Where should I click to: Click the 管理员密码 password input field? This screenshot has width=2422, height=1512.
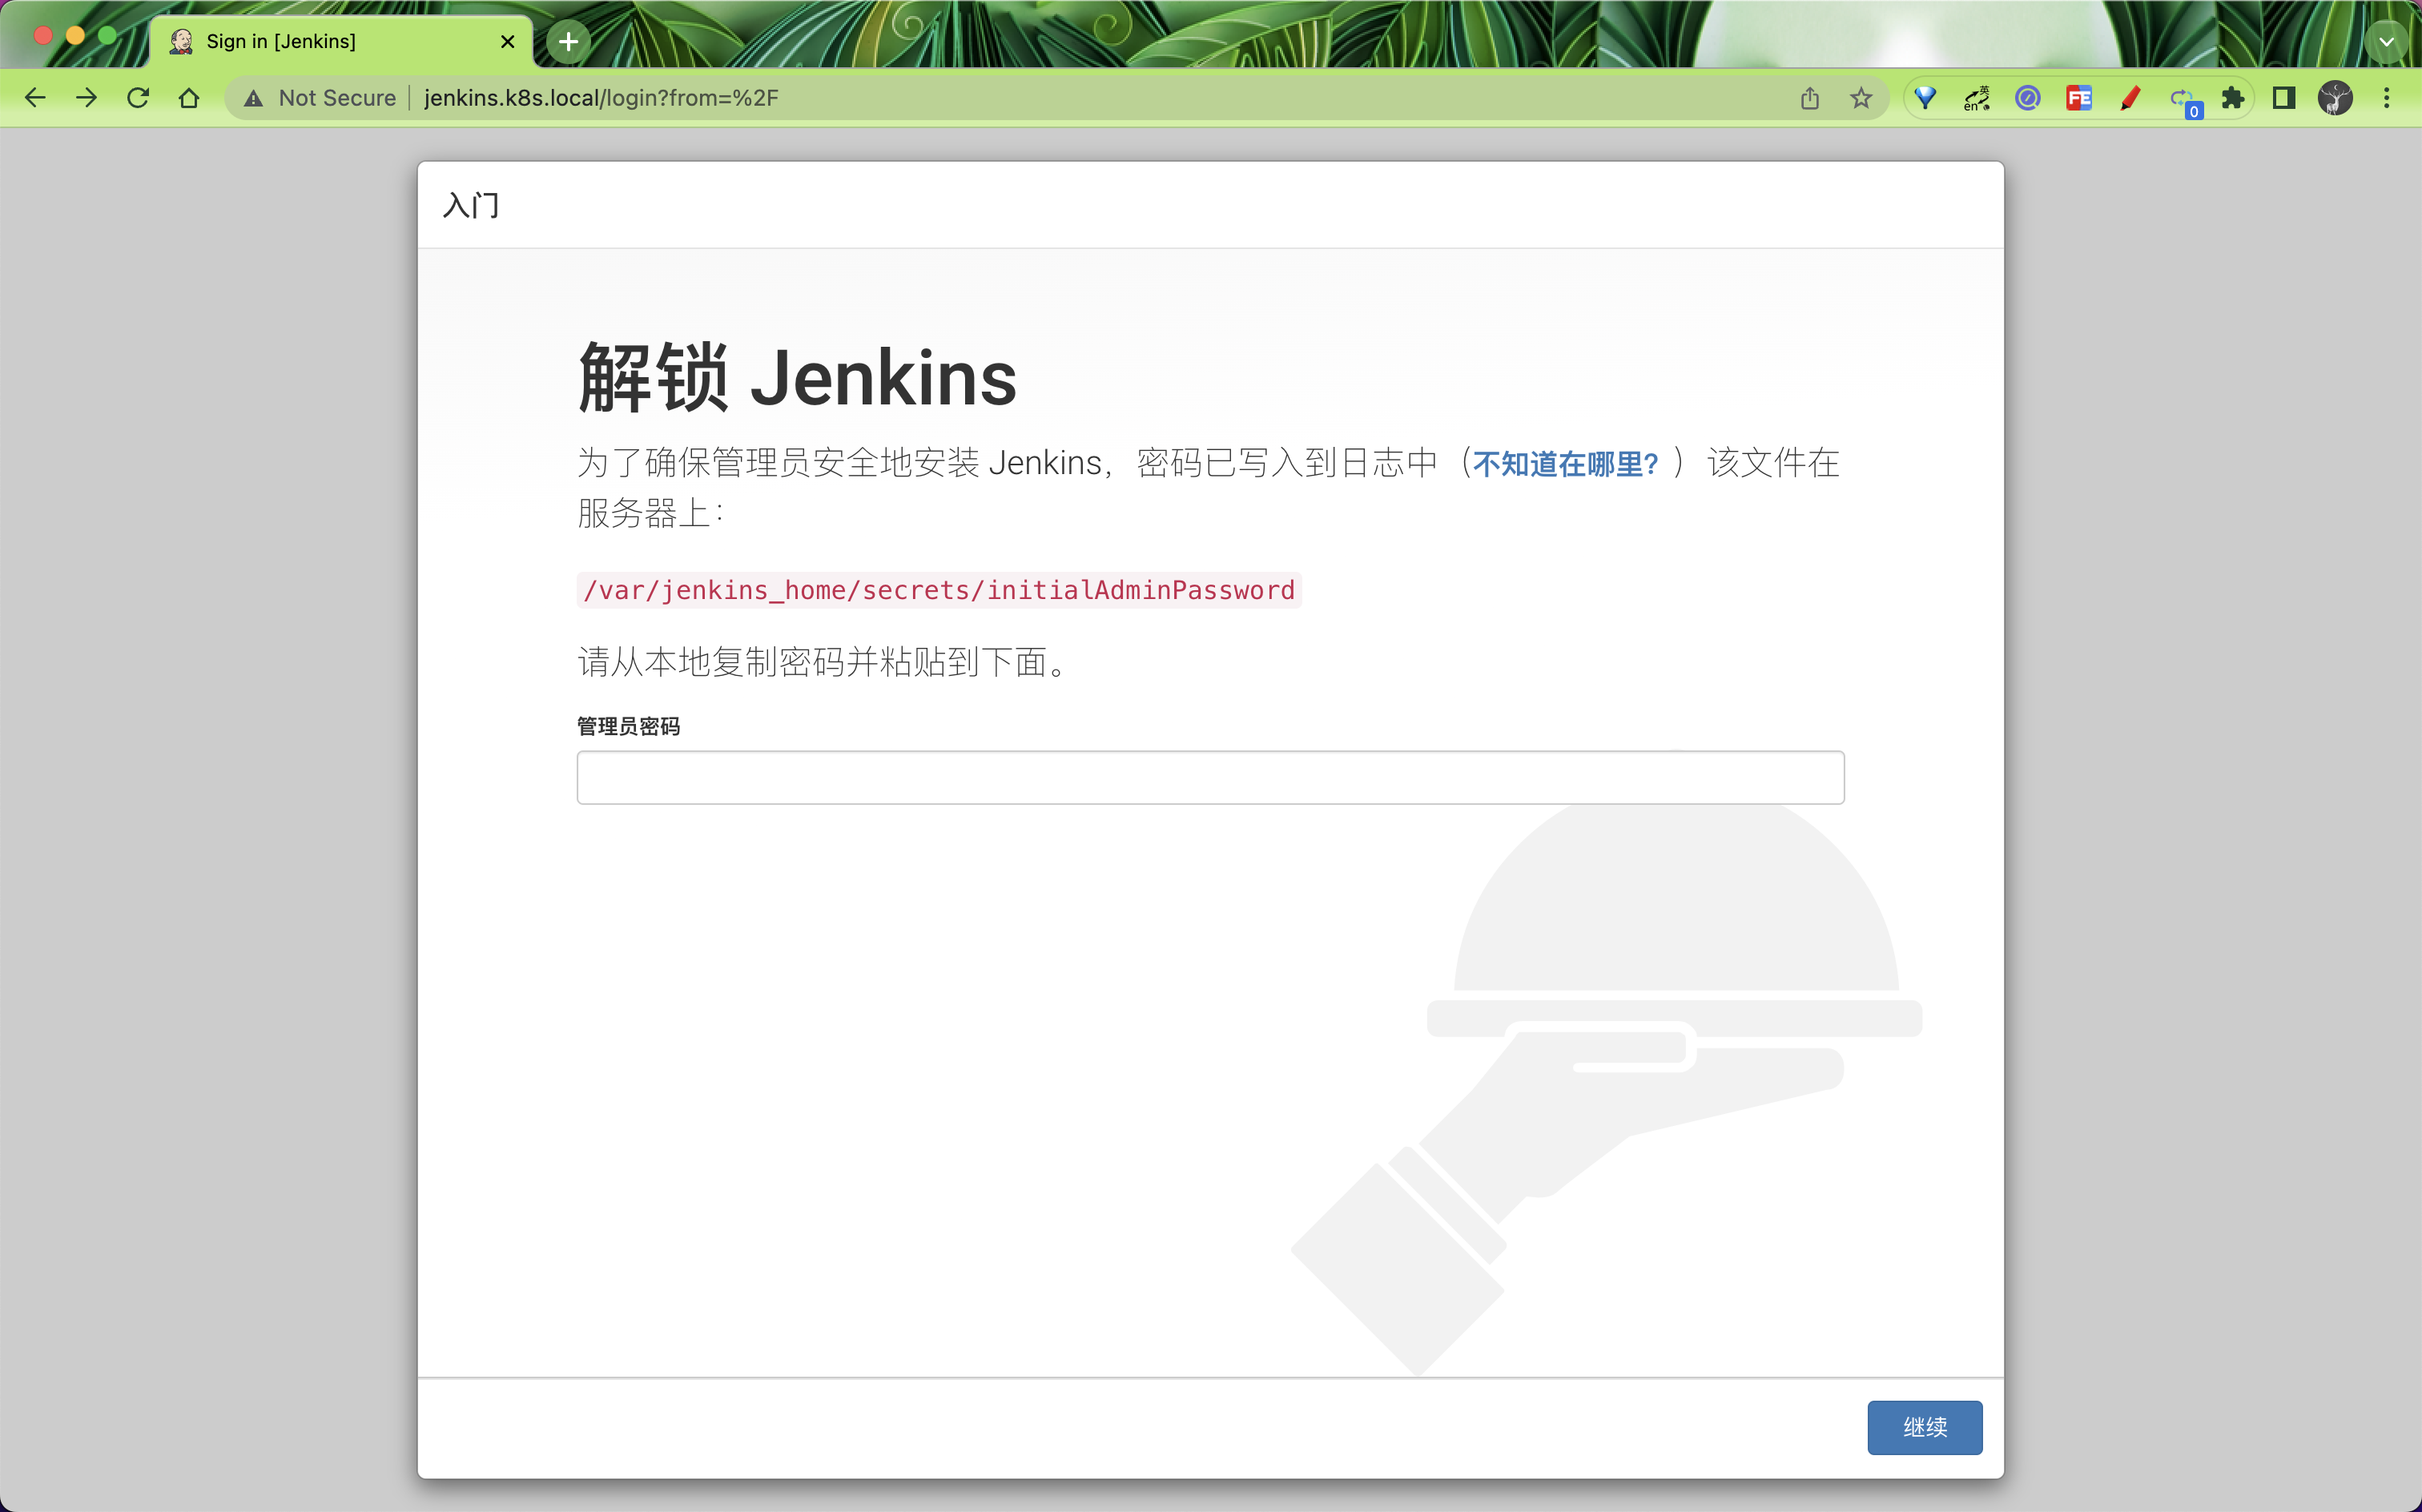(x=1209, y=777)
